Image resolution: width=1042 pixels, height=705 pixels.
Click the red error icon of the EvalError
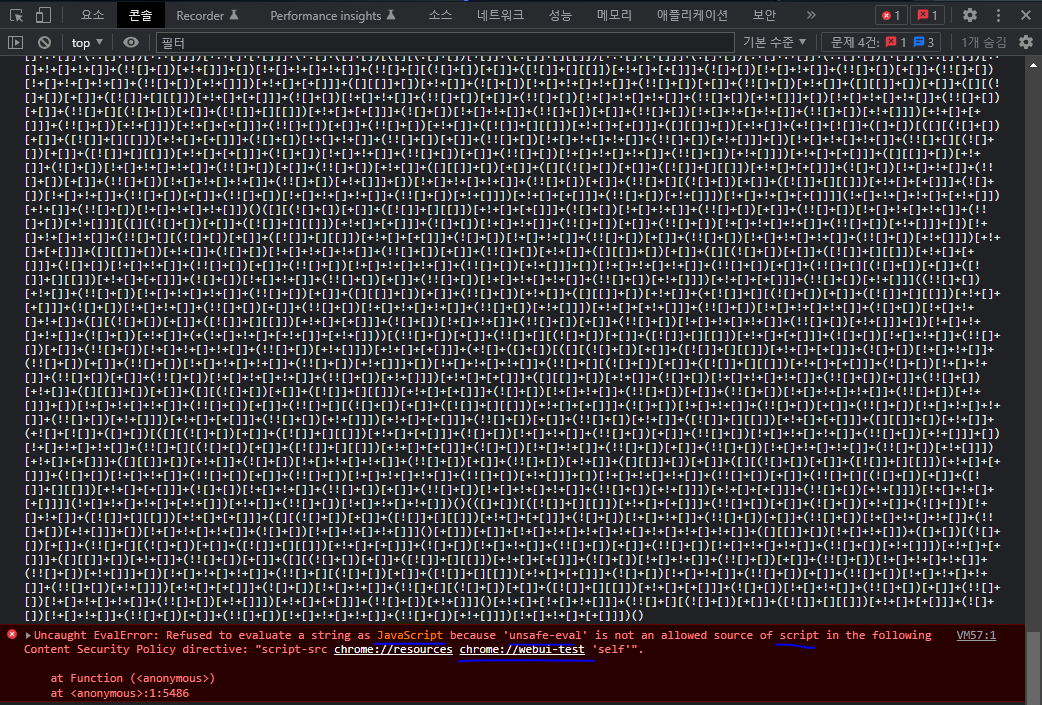point(12,635)
